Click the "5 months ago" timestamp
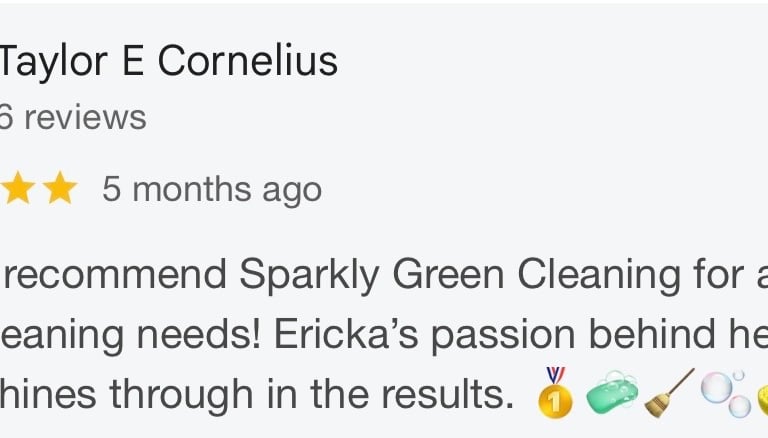 pyautogui.click(x=212, y=190)
